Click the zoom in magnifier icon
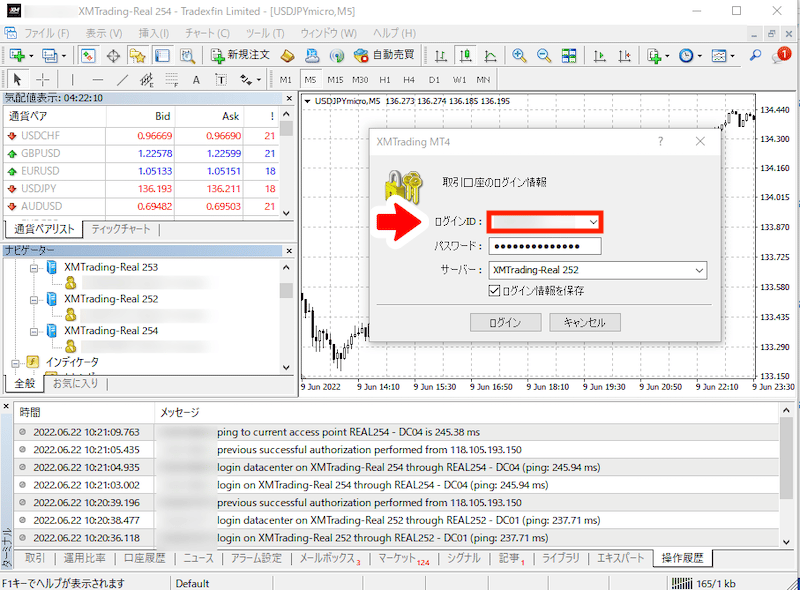 [x=519, y=55]
